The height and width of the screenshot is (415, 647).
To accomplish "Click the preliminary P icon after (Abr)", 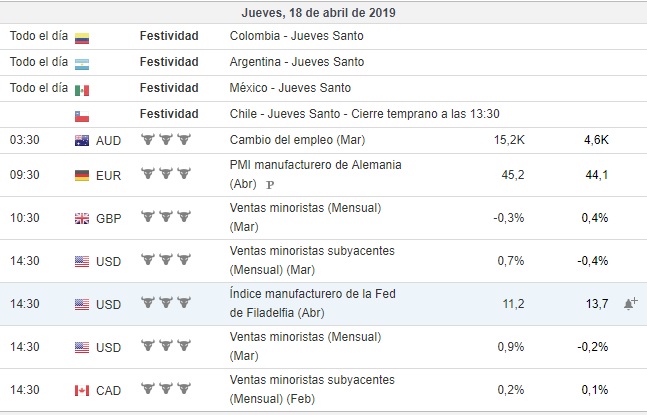I will [x=270, y=185].
